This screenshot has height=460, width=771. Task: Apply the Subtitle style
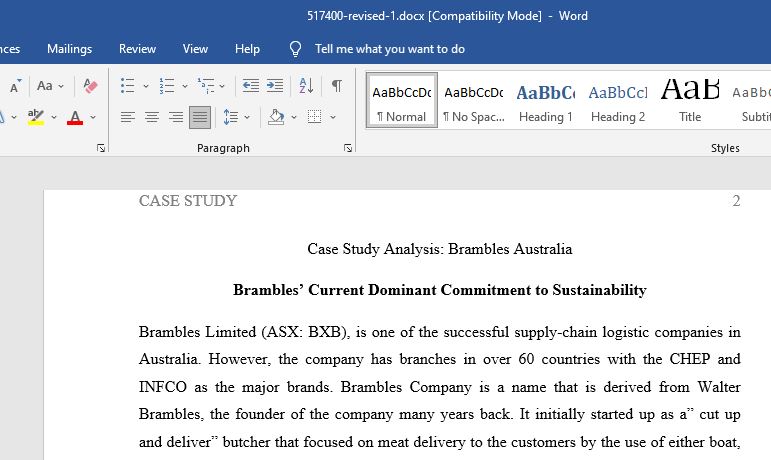pos(751,101)
